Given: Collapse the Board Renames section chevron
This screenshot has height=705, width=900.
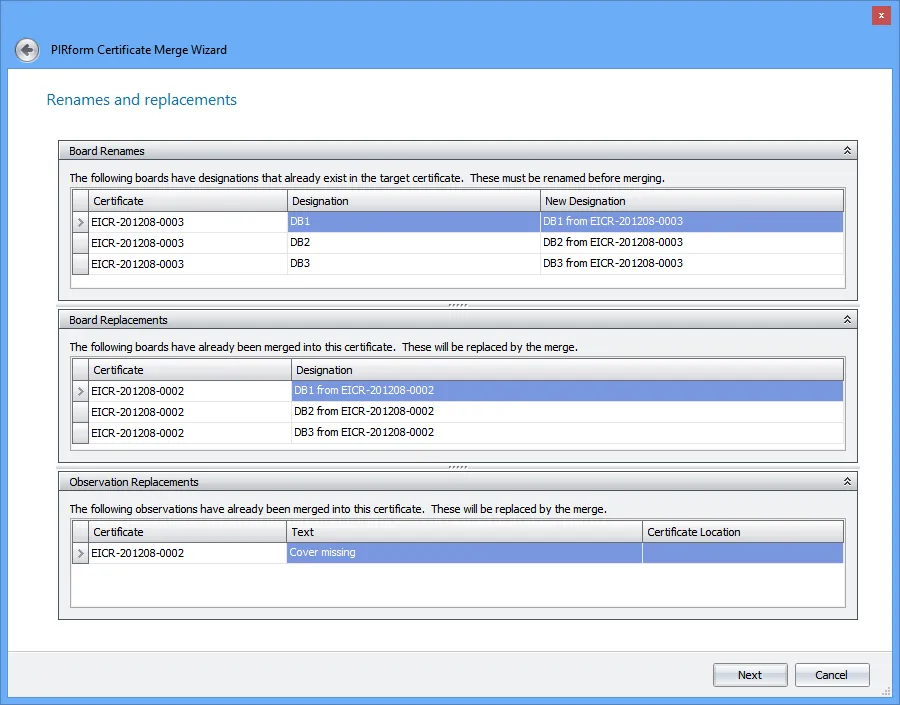Looking at the screenshot, I should coord(846,149).
